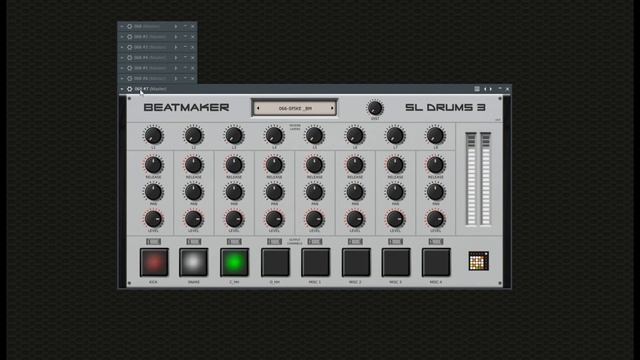
Task: Click the L8 knob
Action: (x=435, y=136)
